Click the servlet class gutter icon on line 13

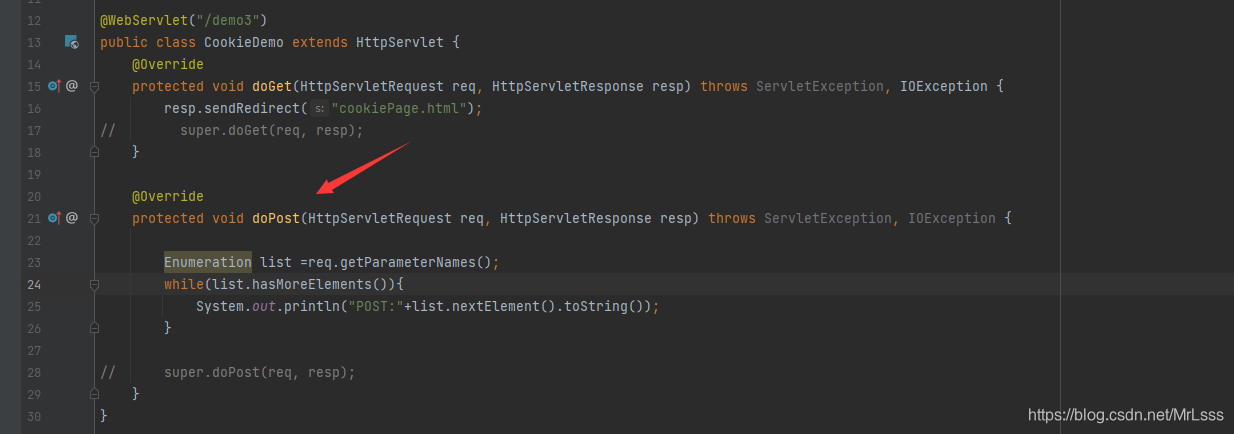click(71, 42)
